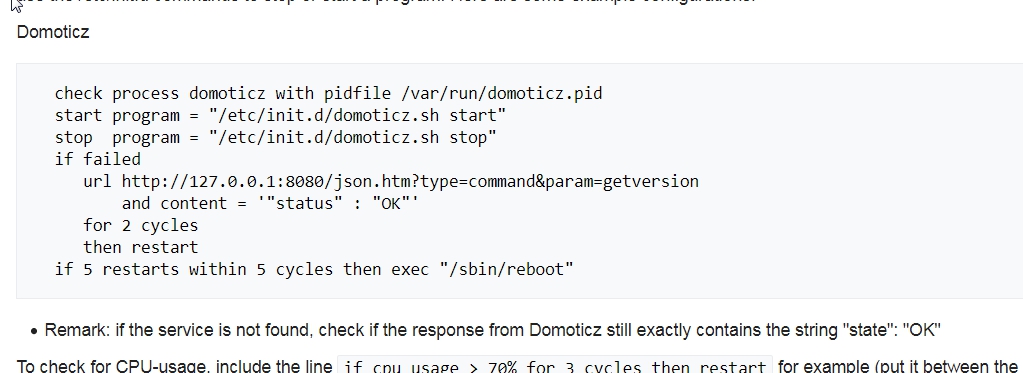Click the 'start program' code line
Image resolution: width=1023 pixels, height=373 pixels.
[x=280, y=115]
